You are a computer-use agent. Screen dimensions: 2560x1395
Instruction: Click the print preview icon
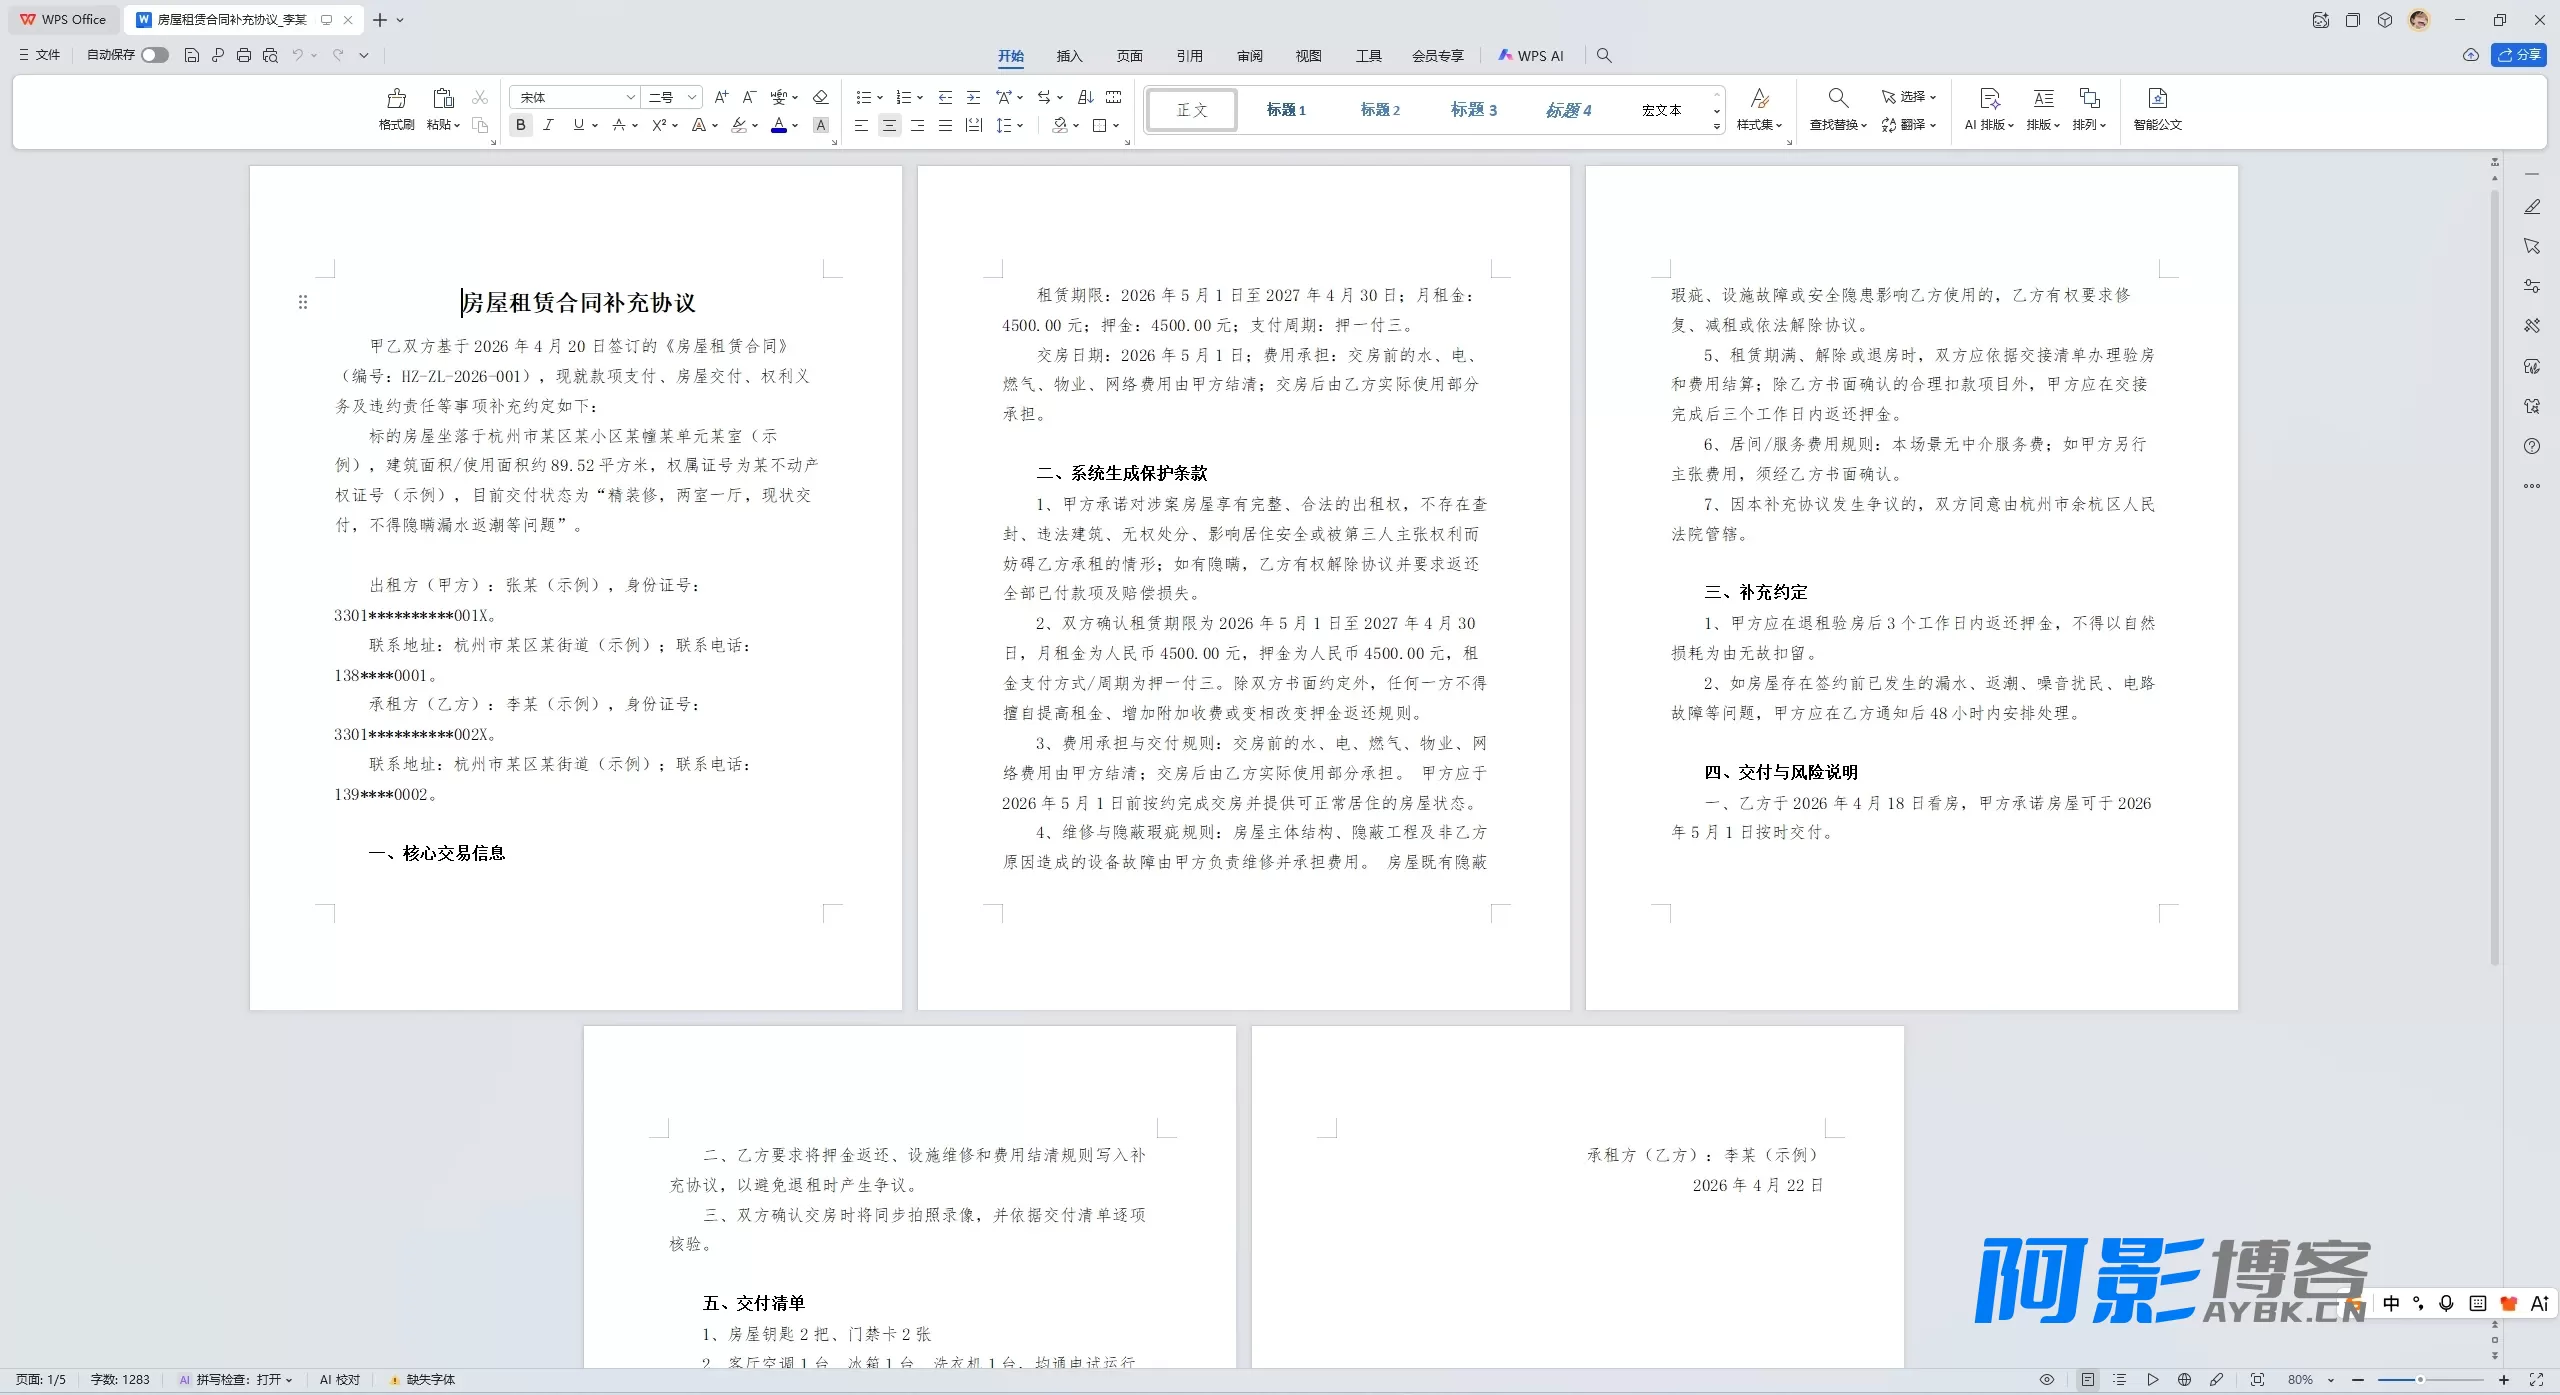[x=270, y=55]
